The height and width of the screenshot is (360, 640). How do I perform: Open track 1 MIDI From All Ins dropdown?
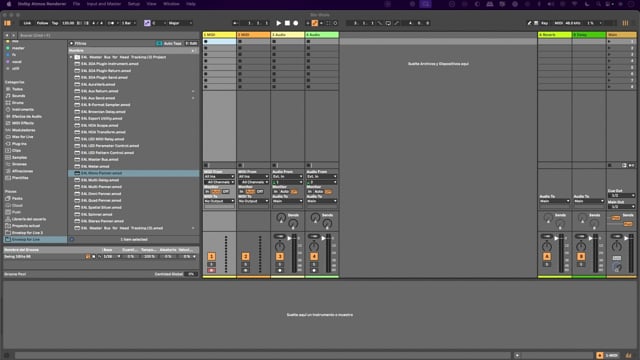219,177
